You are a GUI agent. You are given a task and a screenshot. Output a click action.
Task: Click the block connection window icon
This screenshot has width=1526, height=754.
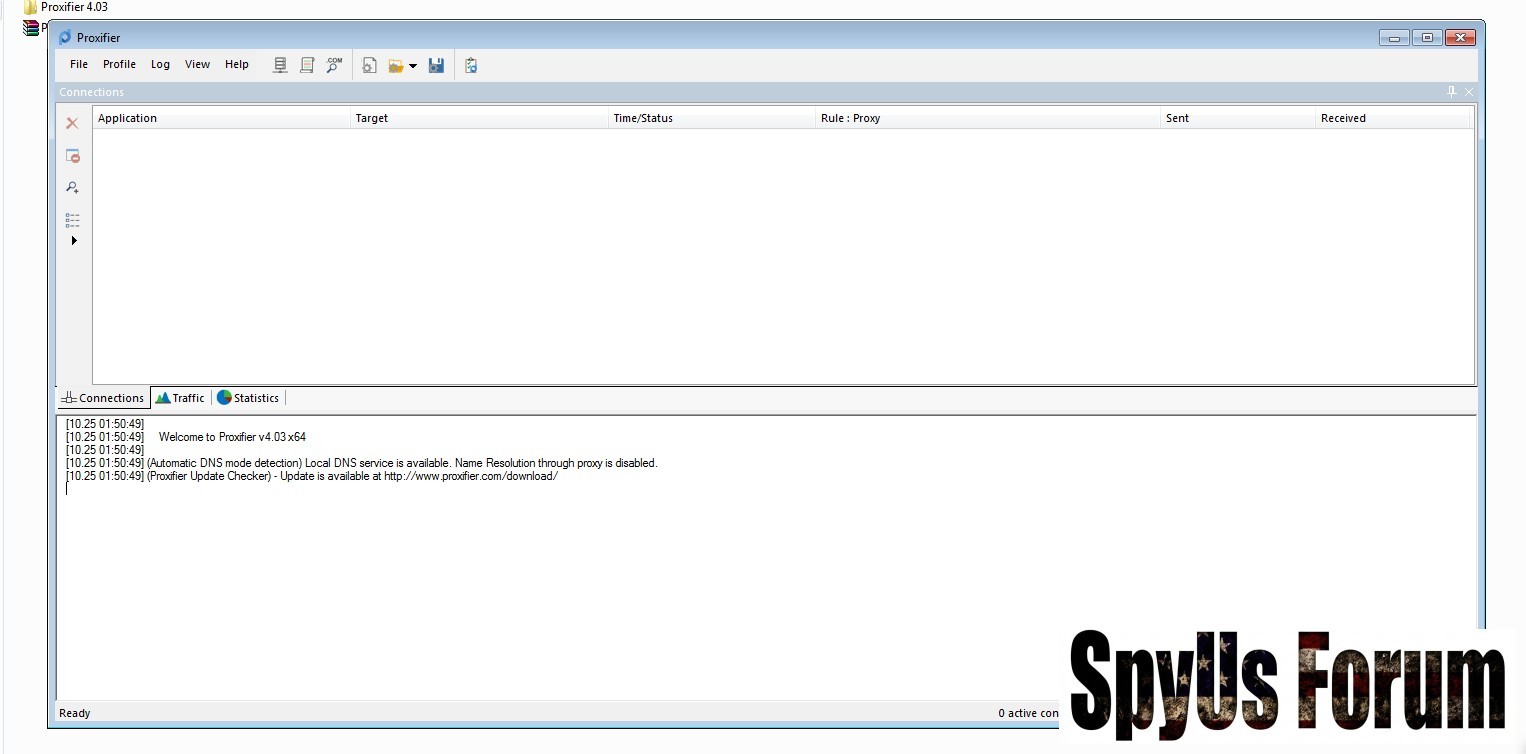click(x=72, y=156)
